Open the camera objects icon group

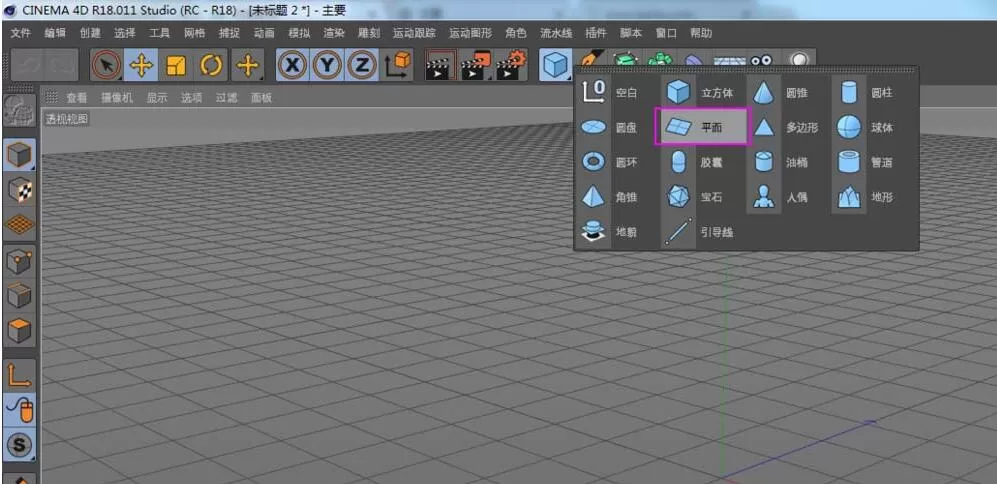click(760, 58)
